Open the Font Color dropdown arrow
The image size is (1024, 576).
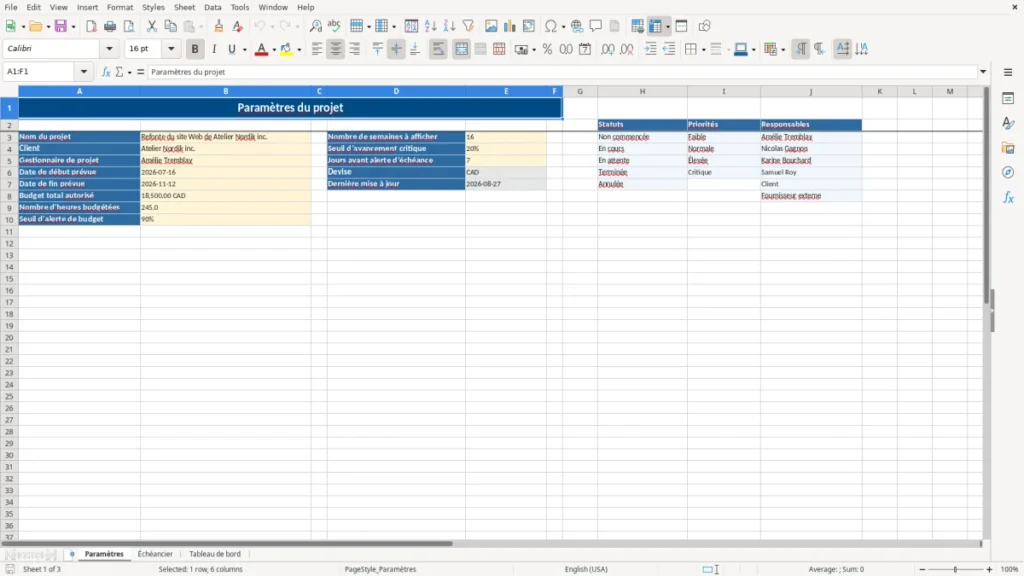point(273,50)
